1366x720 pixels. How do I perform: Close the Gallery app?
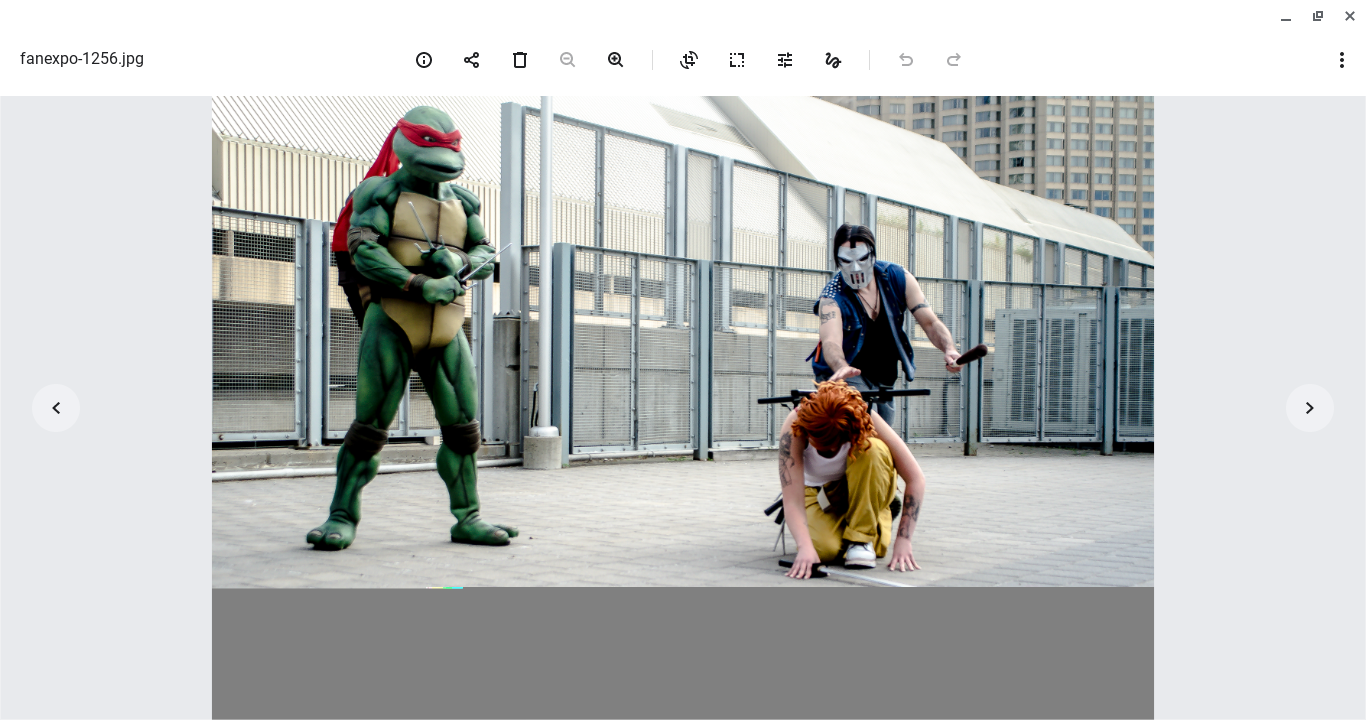[1350, 16]
